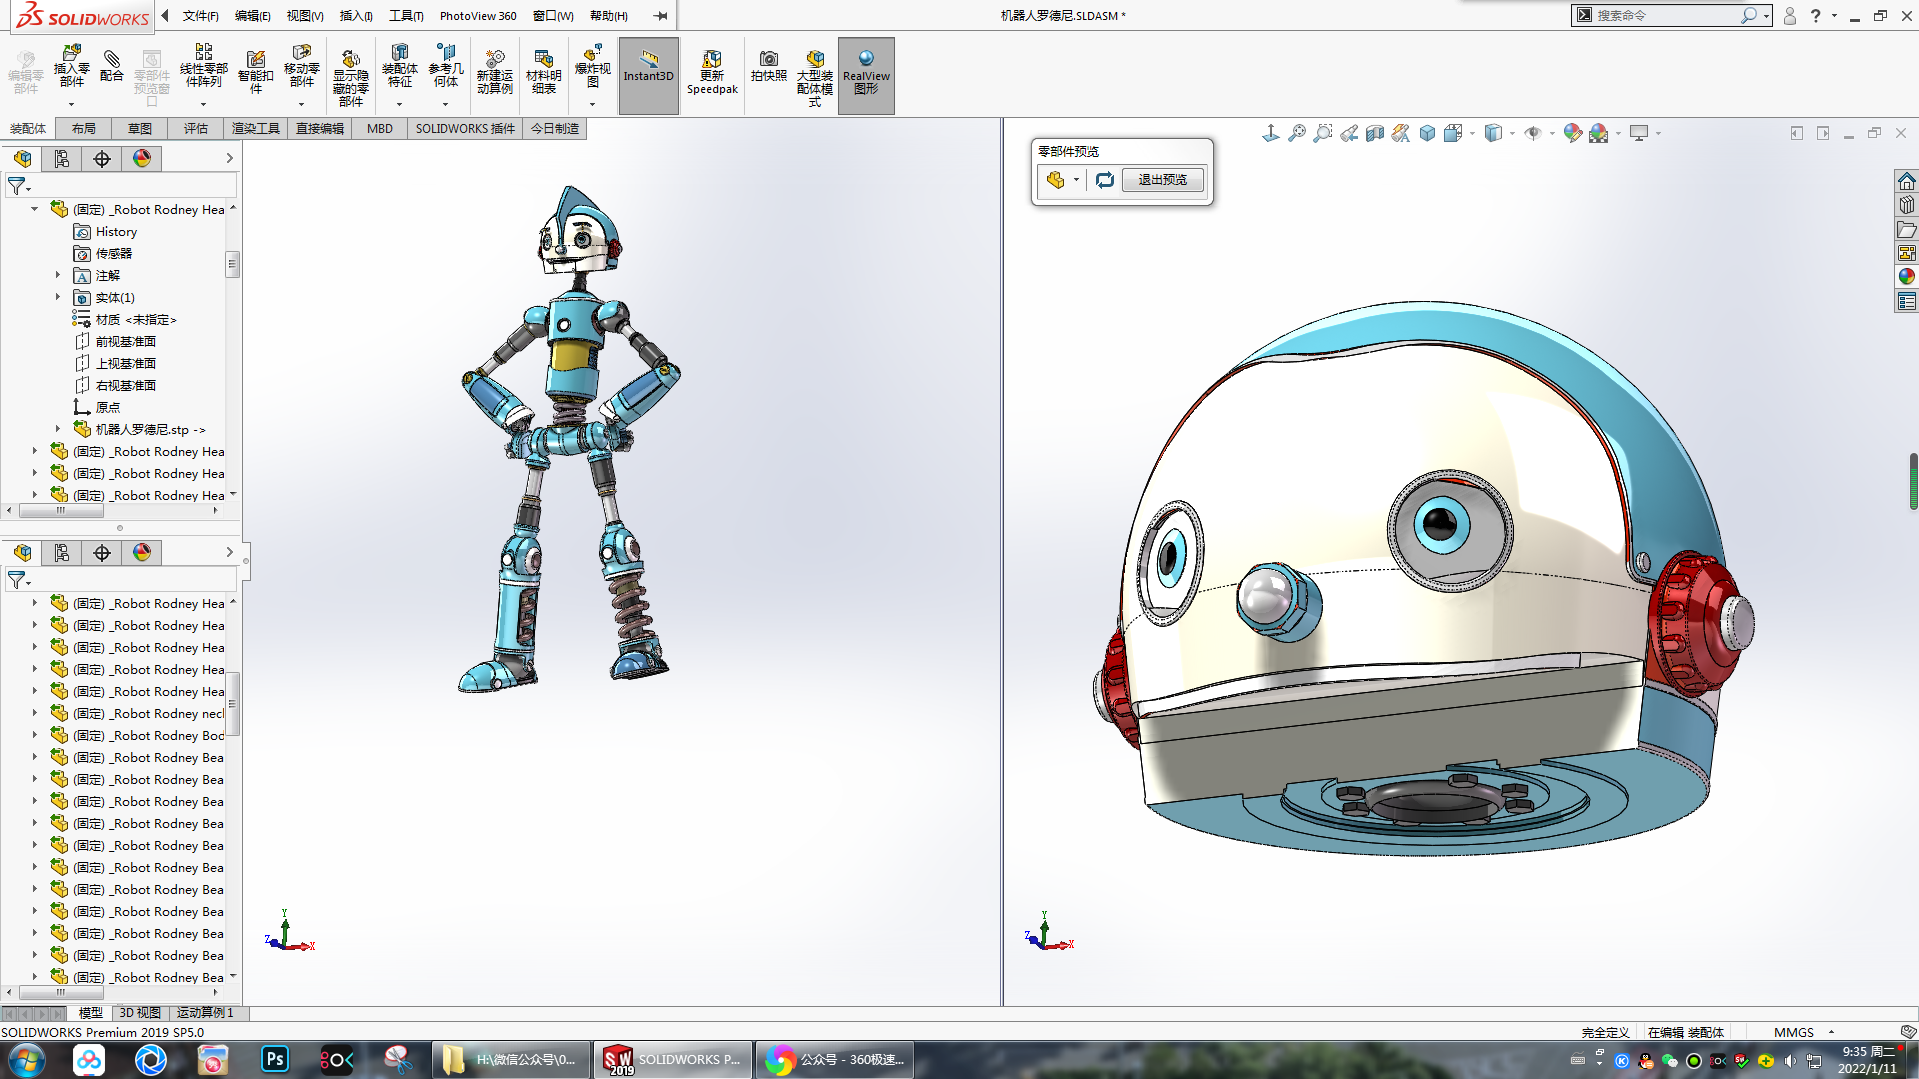Click 智能扣件 smart fasteners tool
The image size is (1919, 1079).
coord(255,72)
